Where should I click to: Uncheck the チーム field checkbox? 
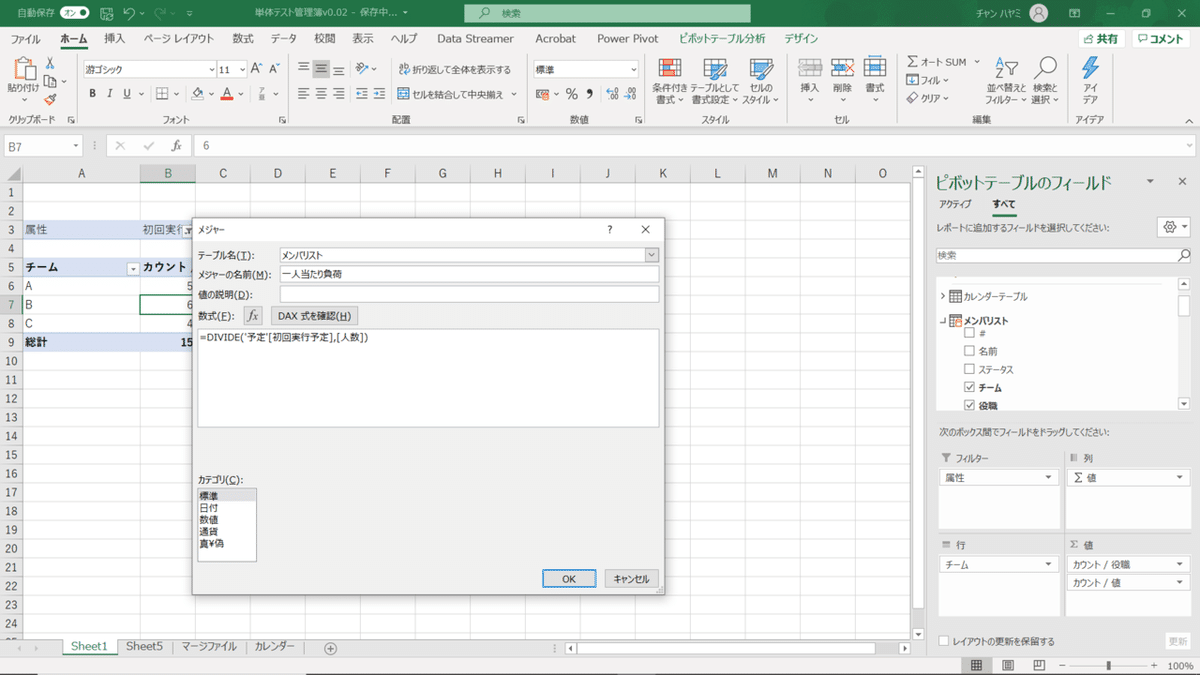tap(969, 387)
